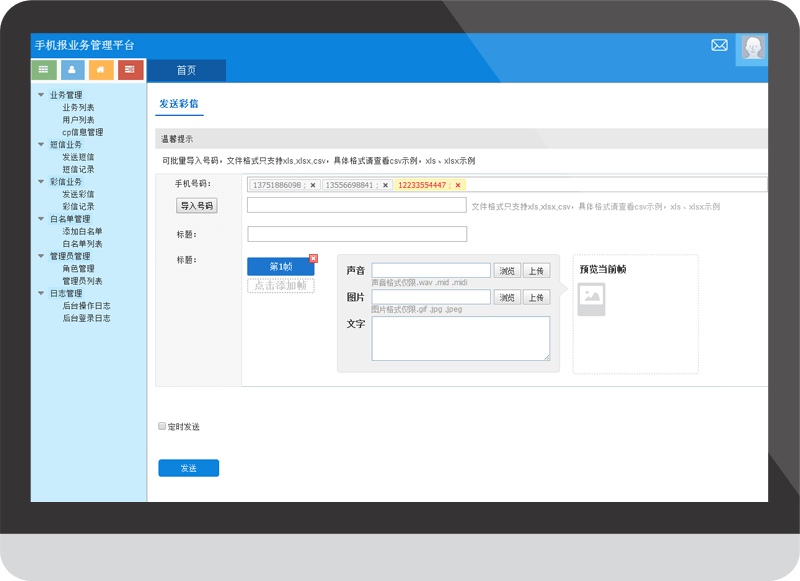Click the 导入号码 import button
This screenshot has width=800, height=581.
197,206
